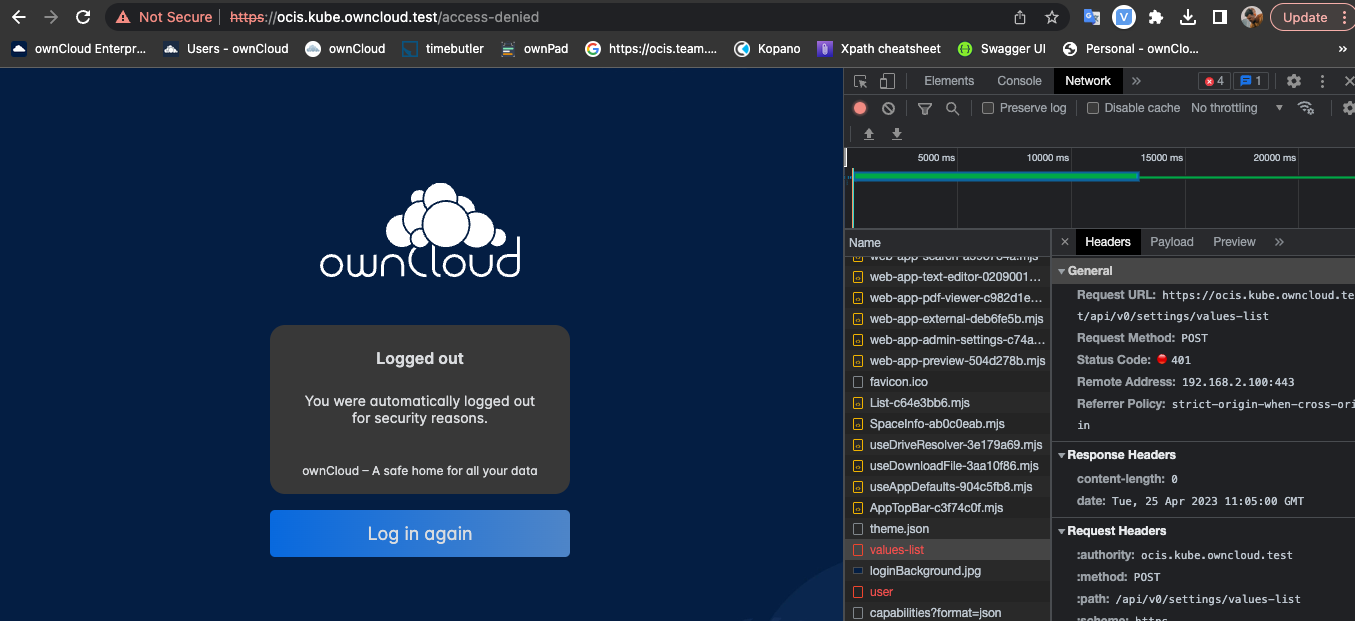
Task: Select the SpaceInfo-ab0c0eab.mjs request
Action: click(x=947, y=424)
